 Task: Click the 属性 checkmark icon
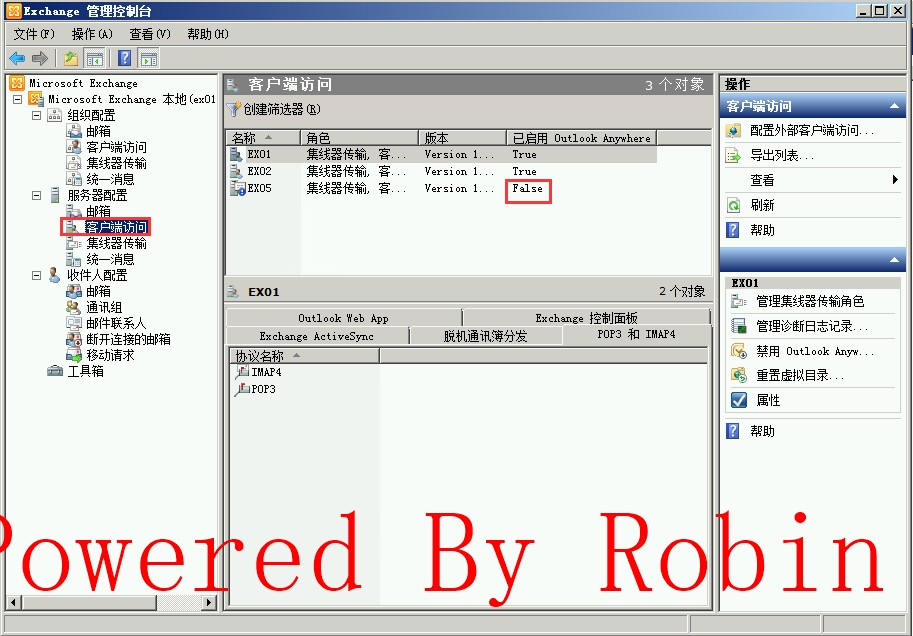(x=739, y=400)
